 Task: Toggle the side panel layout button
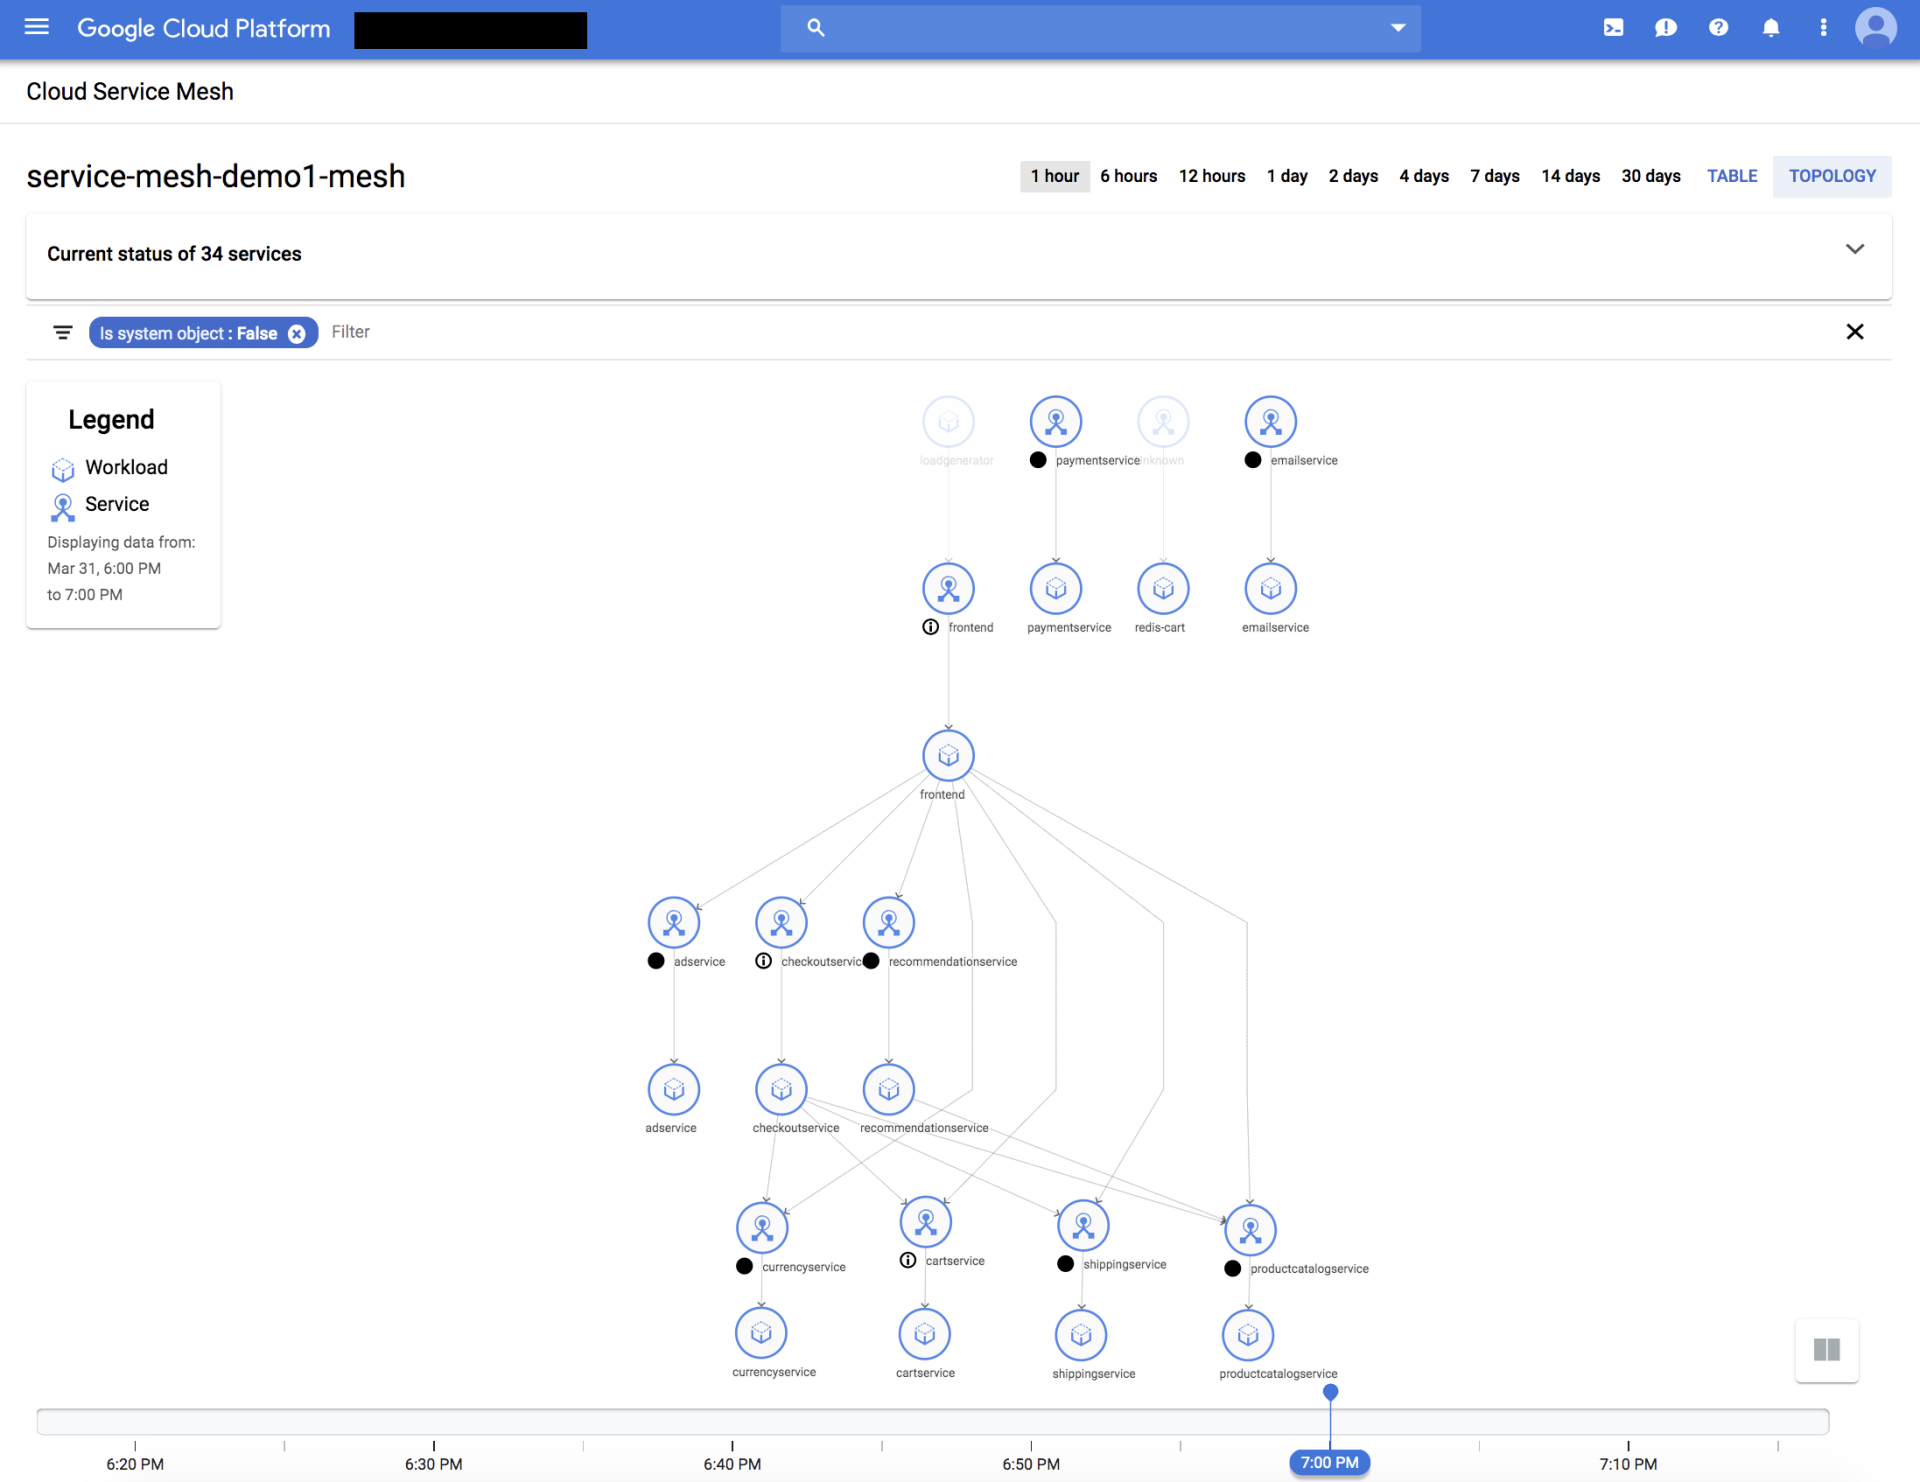(x=1826, y=1350)
